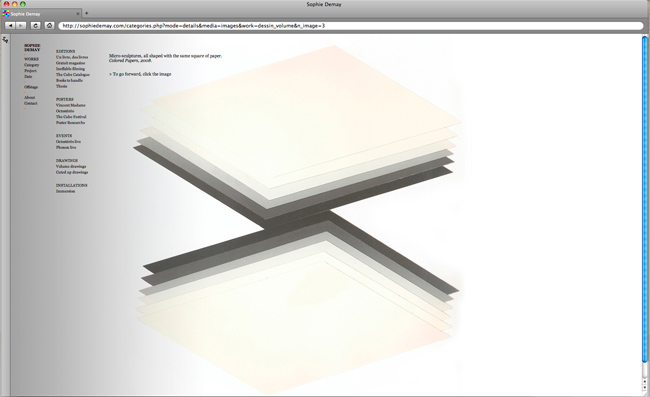Open the Contact page link
650x397 pixels.
pyautogui.click(x=30, y=103)
